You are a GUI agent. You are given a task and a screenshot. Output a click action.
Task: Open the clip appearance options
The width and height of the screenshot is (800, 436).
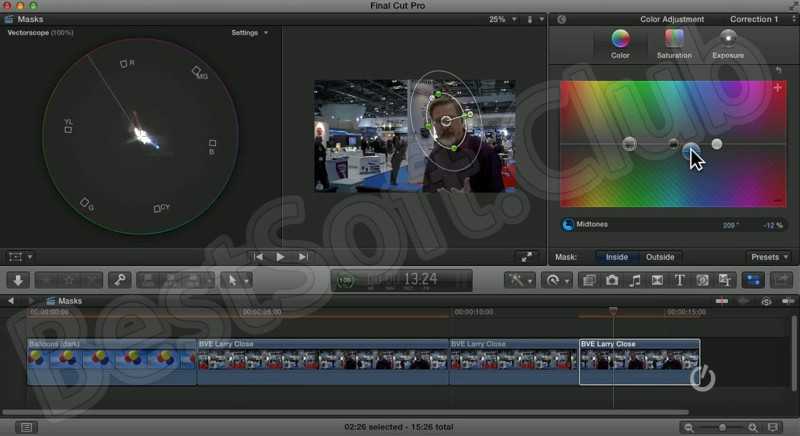pos(773,427)
